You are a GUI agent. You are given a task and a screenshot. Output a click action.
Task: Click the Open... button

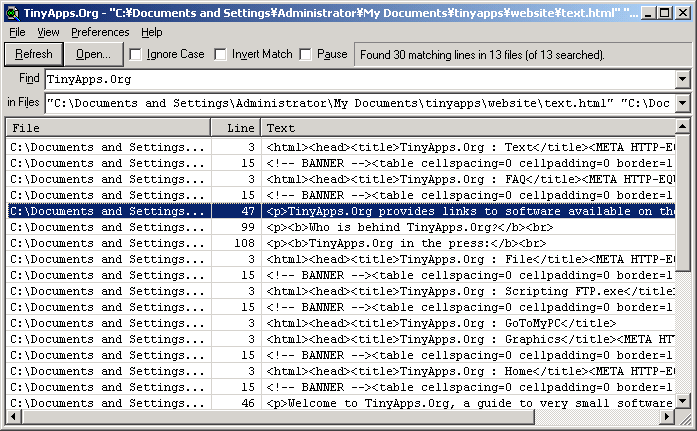(94, 54)
